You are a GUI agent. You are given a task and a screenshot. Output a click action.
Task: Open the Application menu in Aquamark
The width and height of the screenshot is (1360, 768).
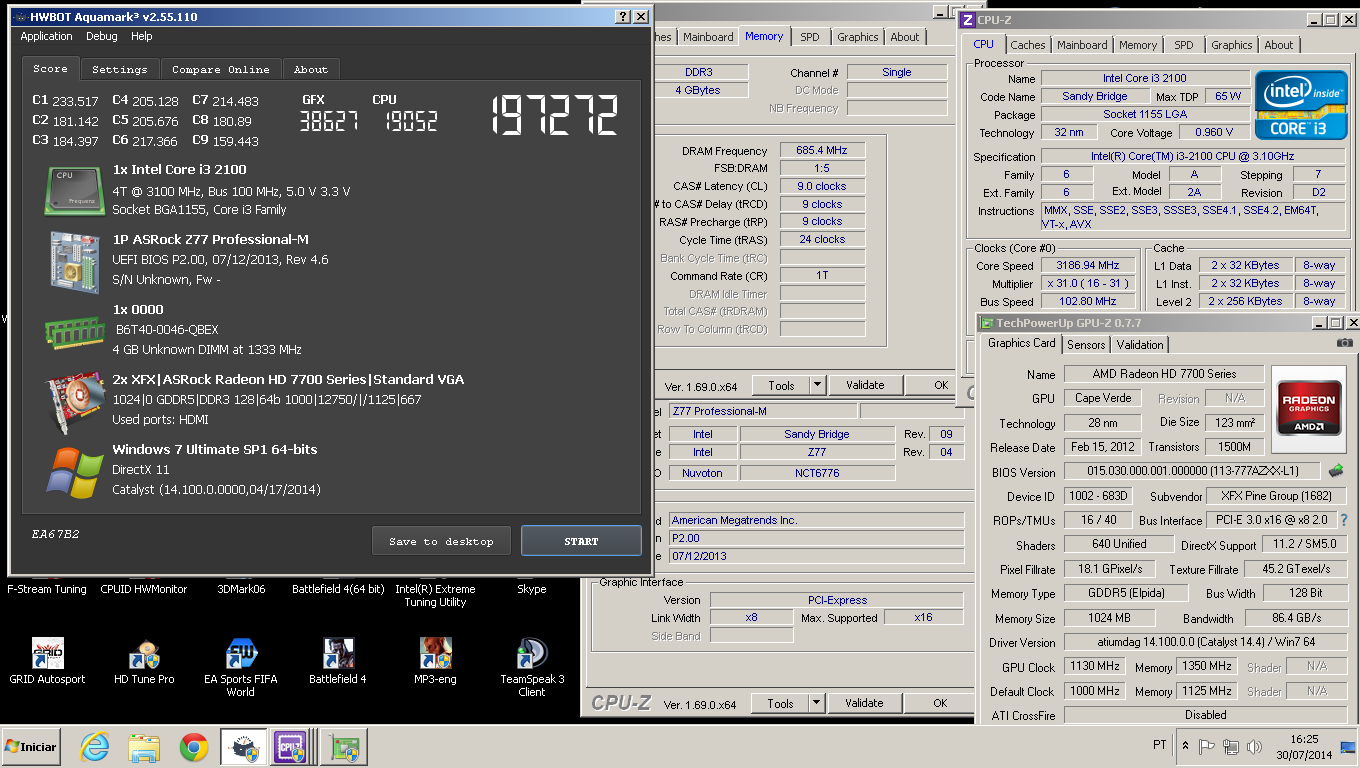47,36
